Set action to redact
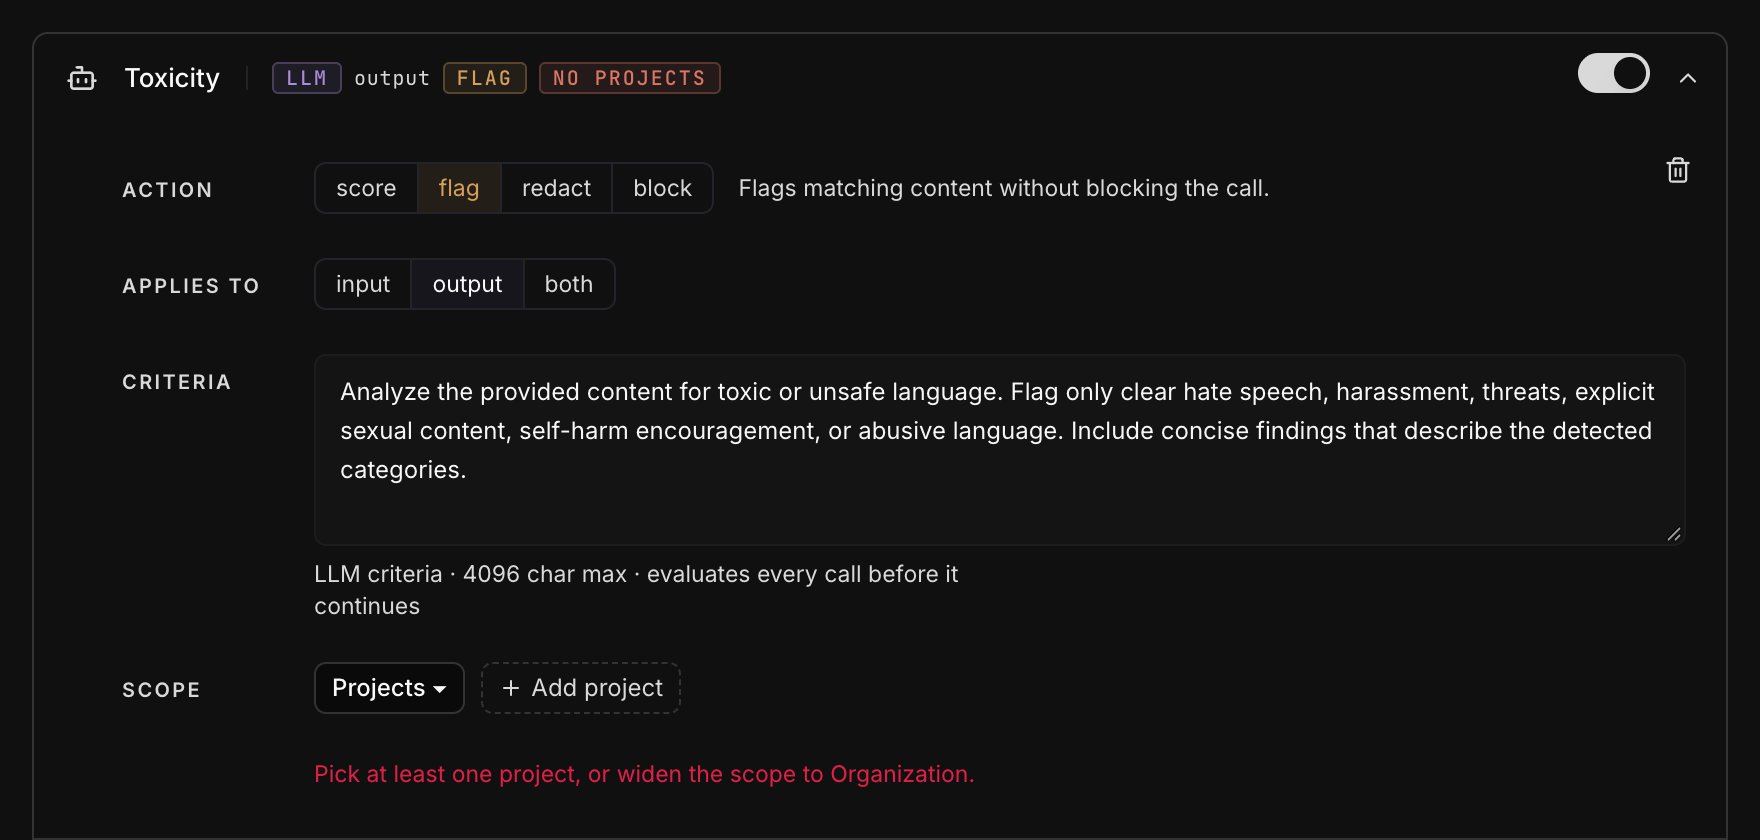The height and width of the screenshot is (840, 1760). pyautogui.click(x=556, y=188)
